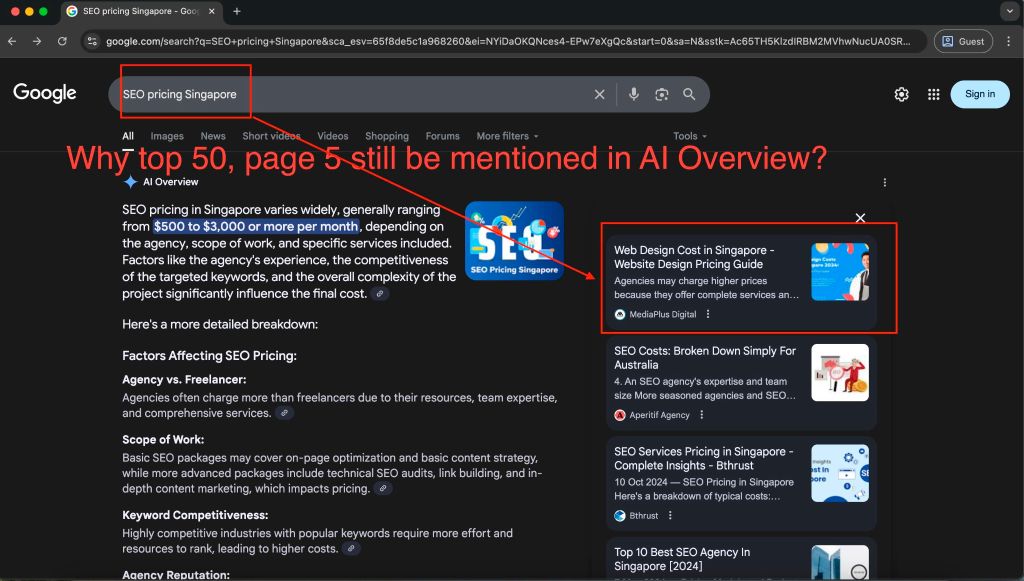Clear the search box text
The image size is (1024, 581).
coord(599,94)
